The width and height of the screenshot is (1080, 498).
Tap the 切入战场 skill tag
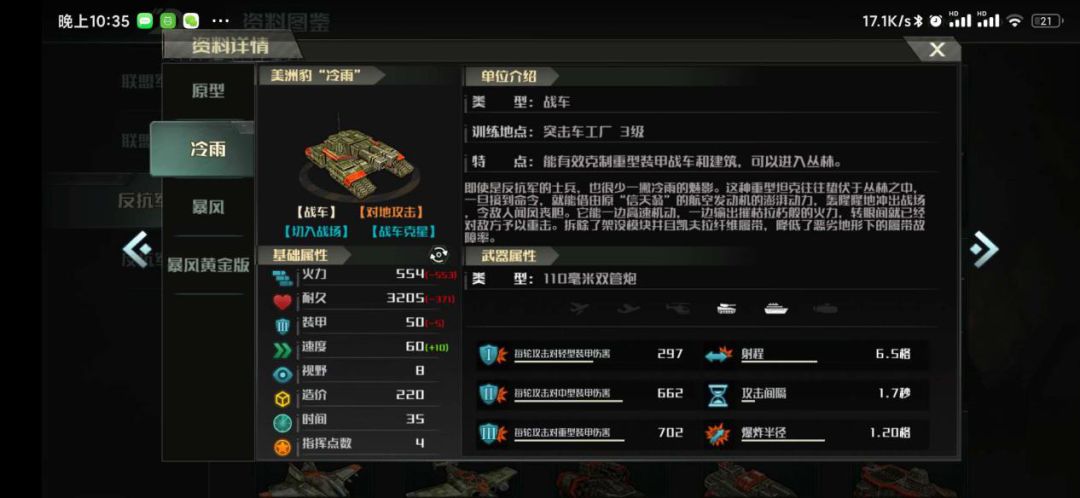[316, 232]
